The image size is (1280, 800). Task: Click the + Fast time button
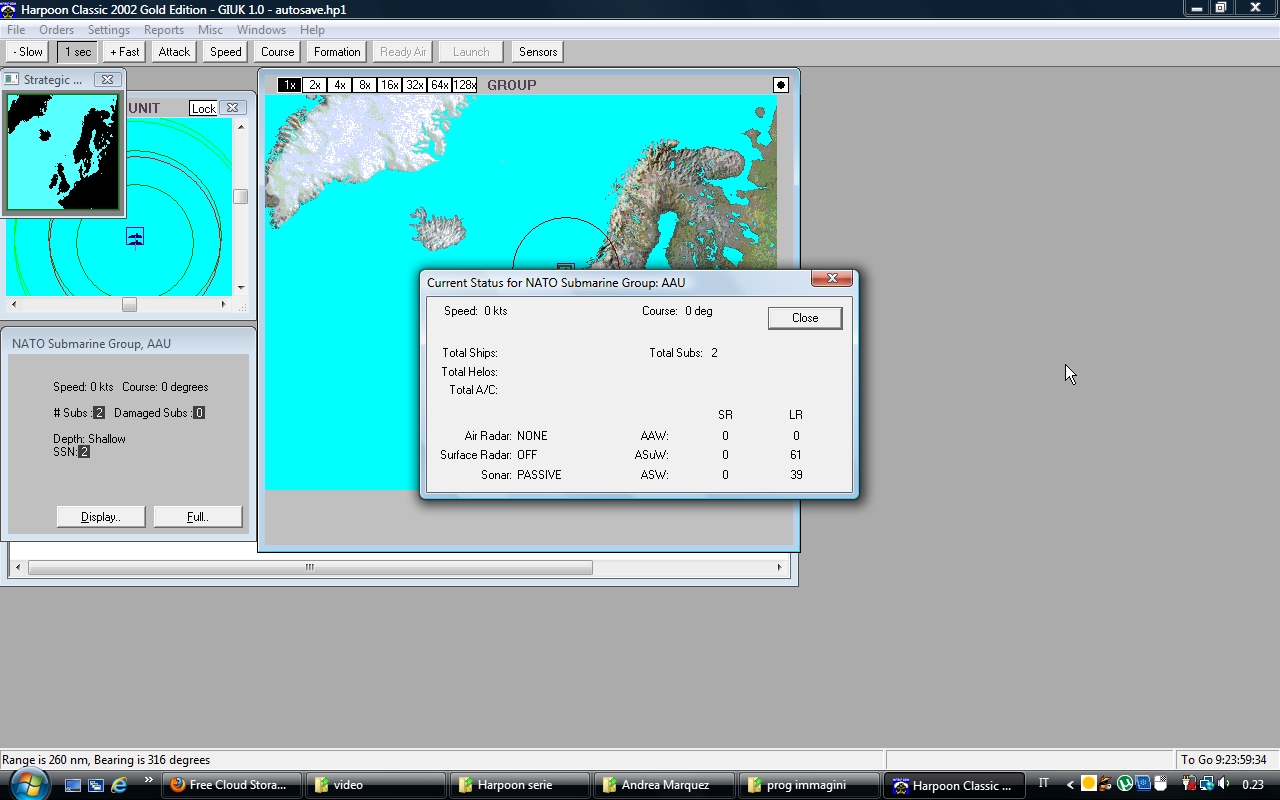point(125,52)
